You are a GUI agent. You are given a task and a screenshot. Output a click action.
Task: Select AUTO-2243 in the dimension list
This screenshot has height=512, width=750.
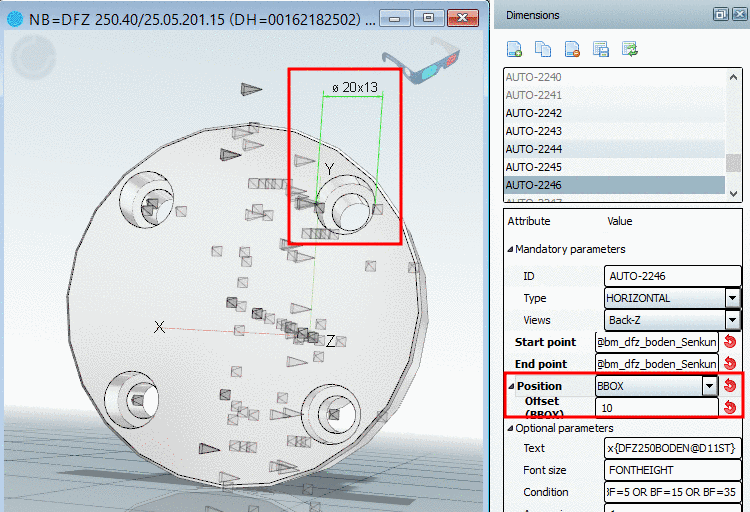click(x=615, y=131)
